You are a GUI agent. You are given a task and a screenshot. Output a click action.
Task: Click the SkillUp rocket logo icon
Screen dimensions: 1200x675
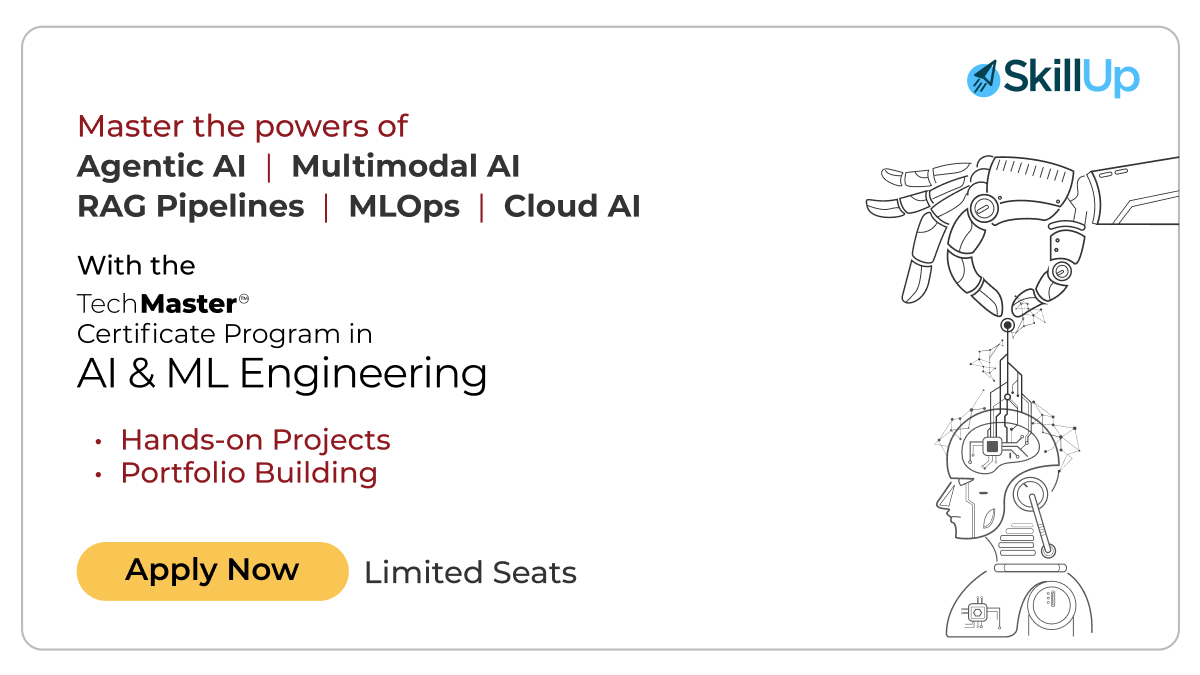(x=984, y=79)
